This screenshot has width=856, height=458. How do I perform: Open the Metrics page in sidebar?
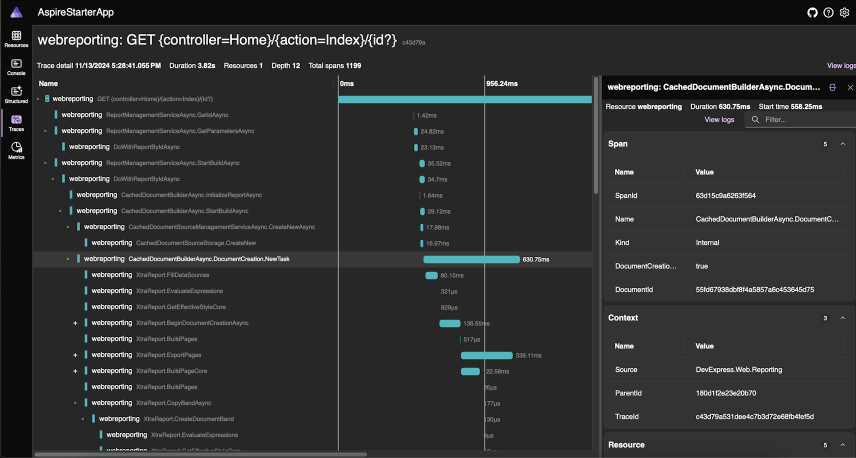pyautogui.click(x=15, y=151)
